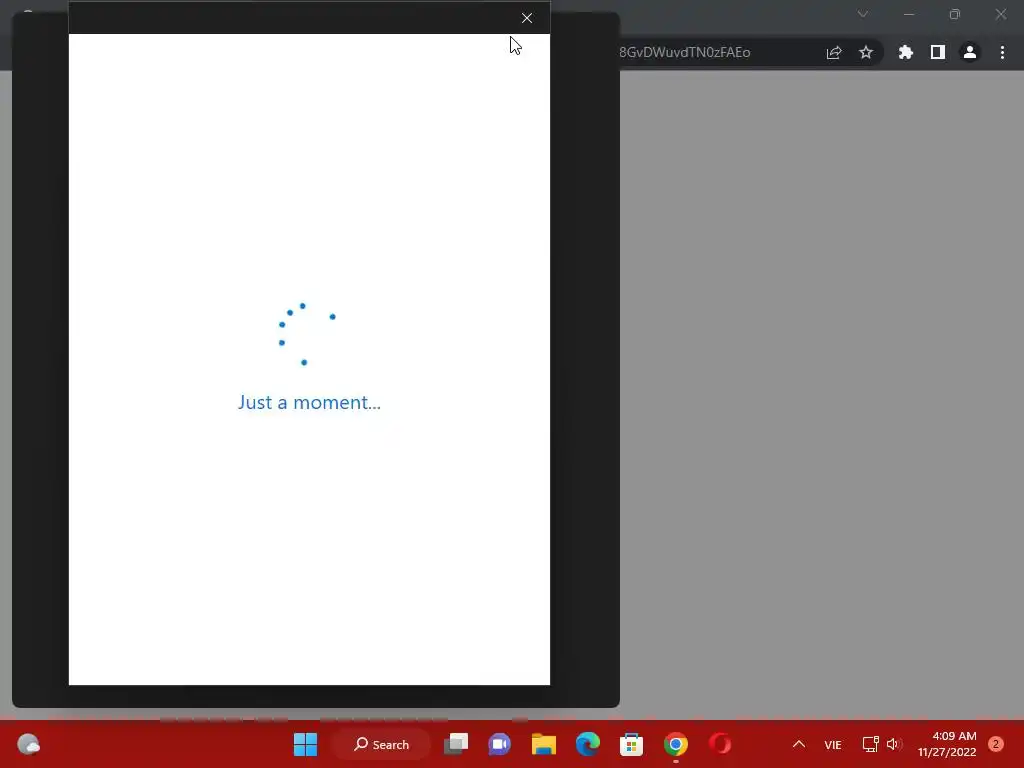Minimize the Chrome window
This screenshot has height=768, width=1024.
909,14
